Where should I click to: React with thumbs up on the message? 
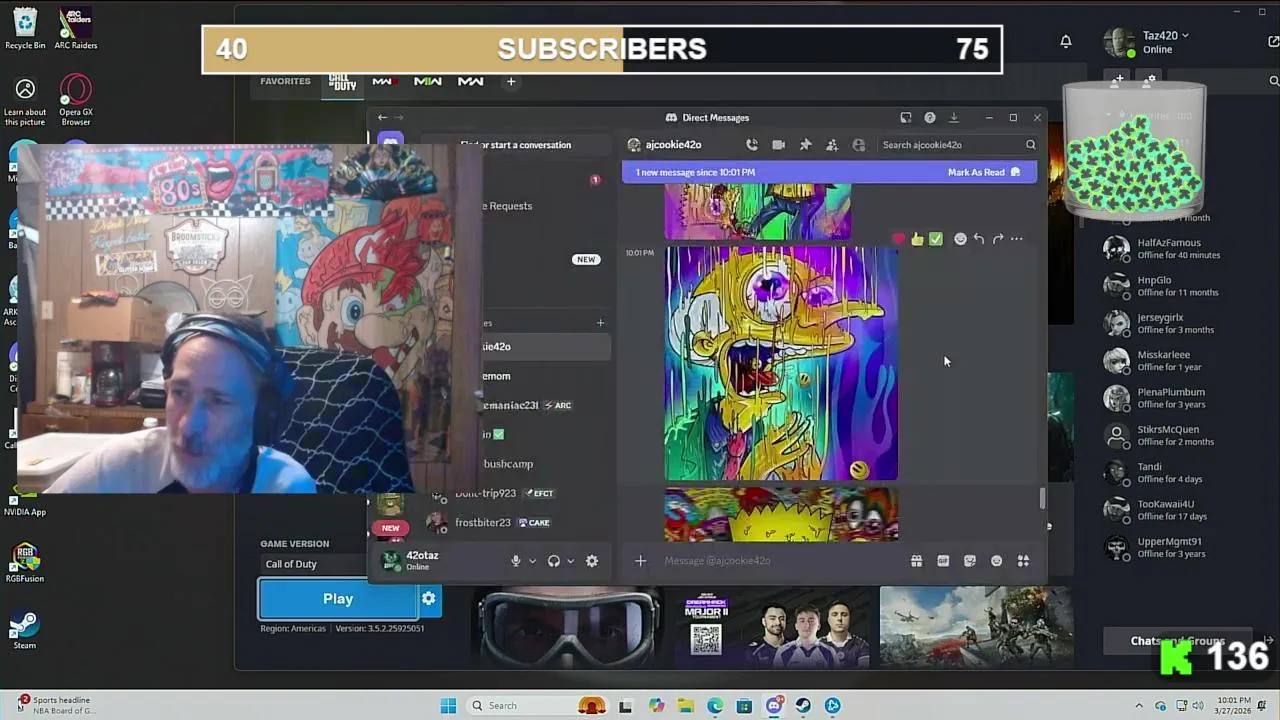(917, 239)
